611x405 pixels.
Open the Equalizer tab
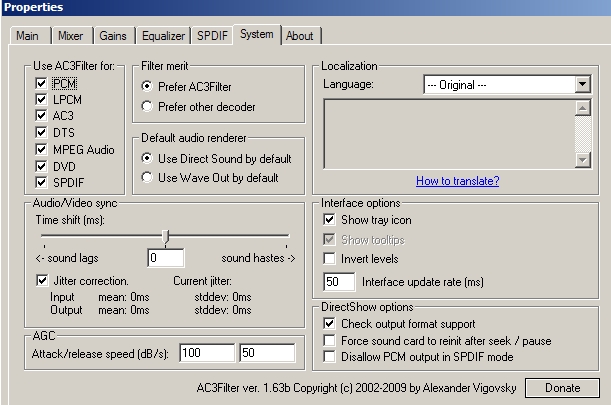(163, 36)
